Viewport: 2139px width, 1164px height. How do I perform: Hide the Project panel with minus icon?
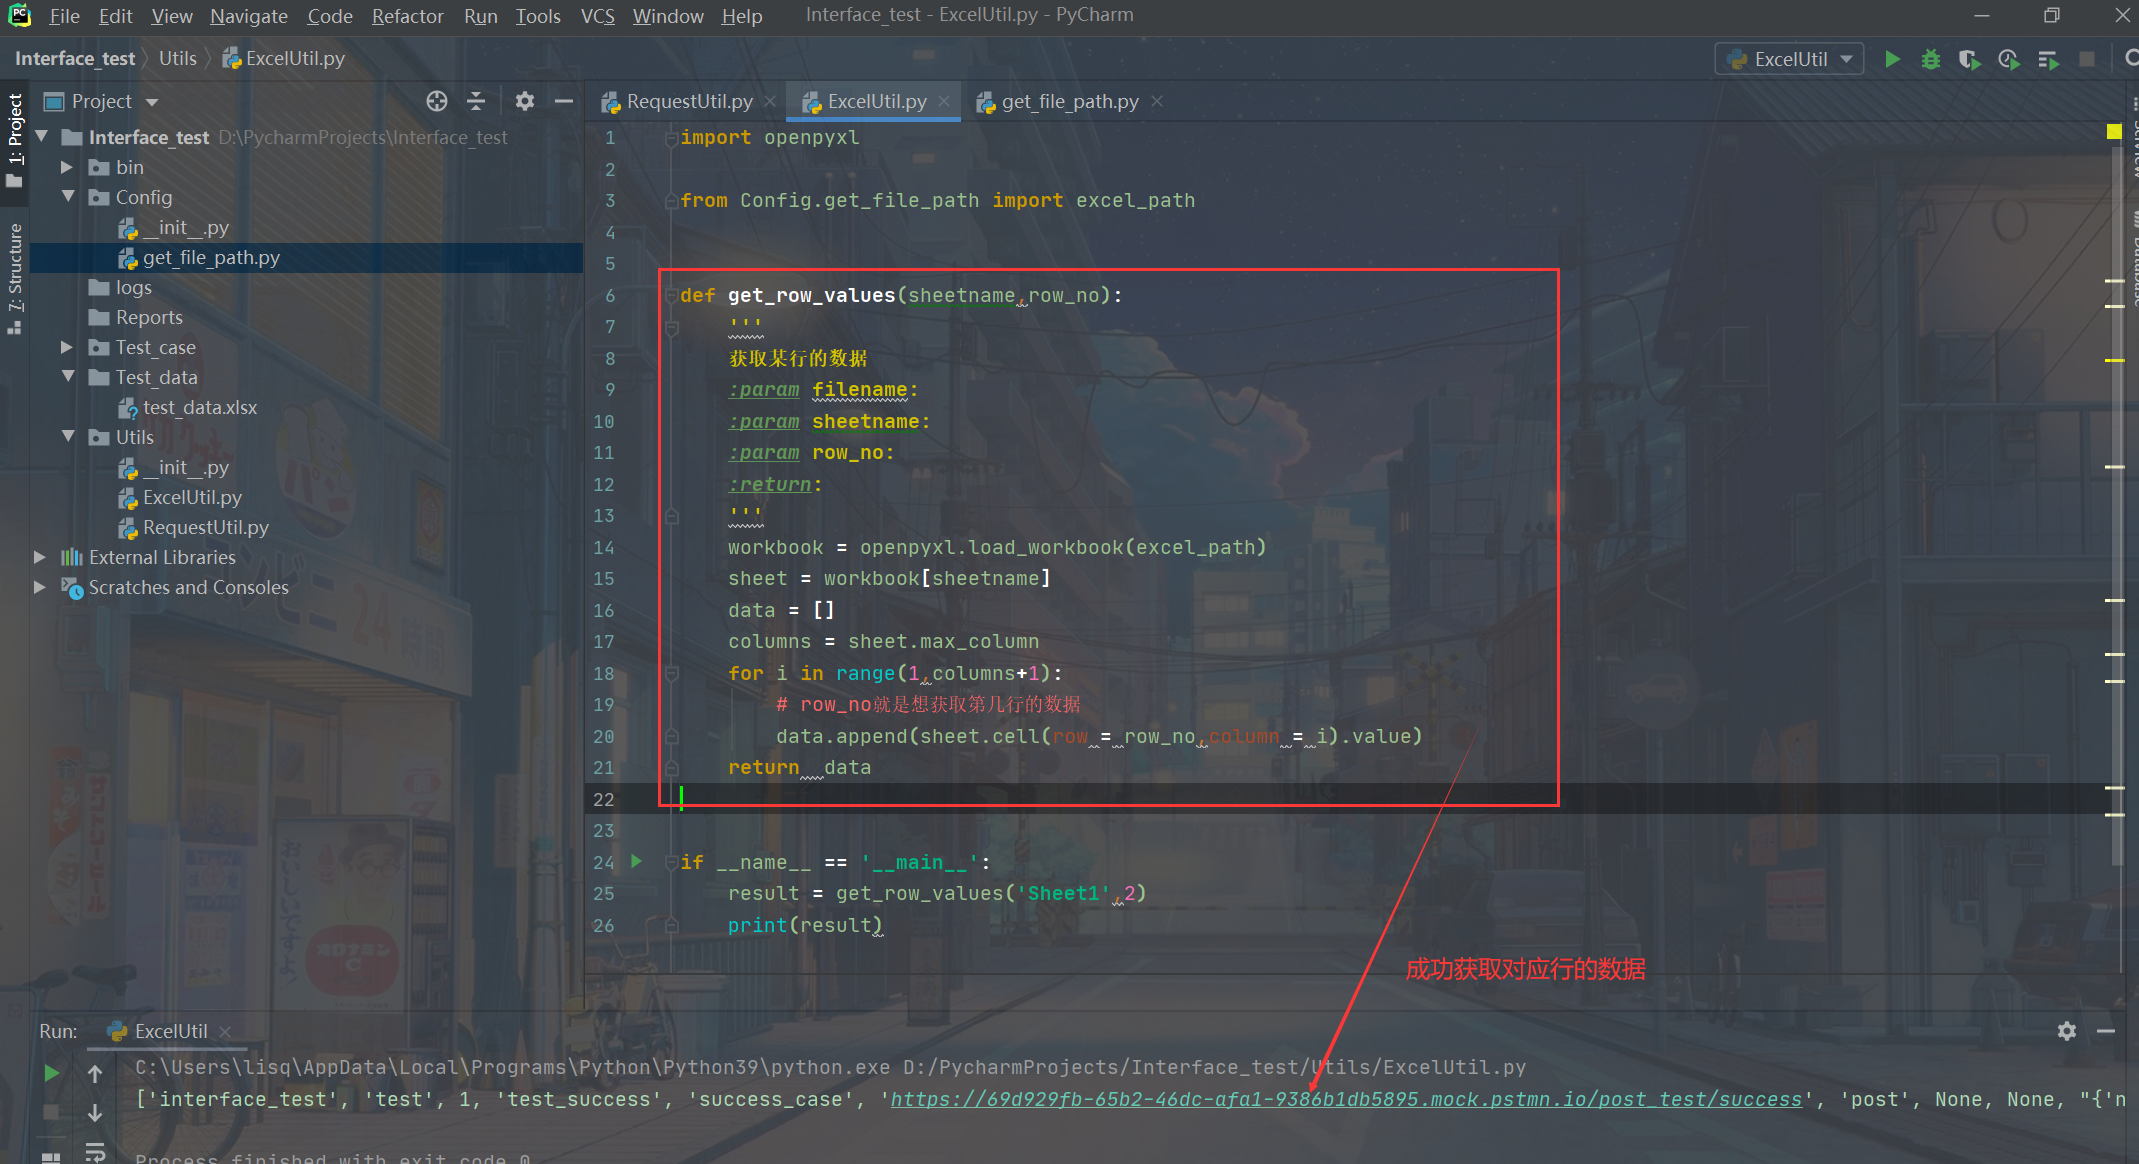click(x=564, y=101)
